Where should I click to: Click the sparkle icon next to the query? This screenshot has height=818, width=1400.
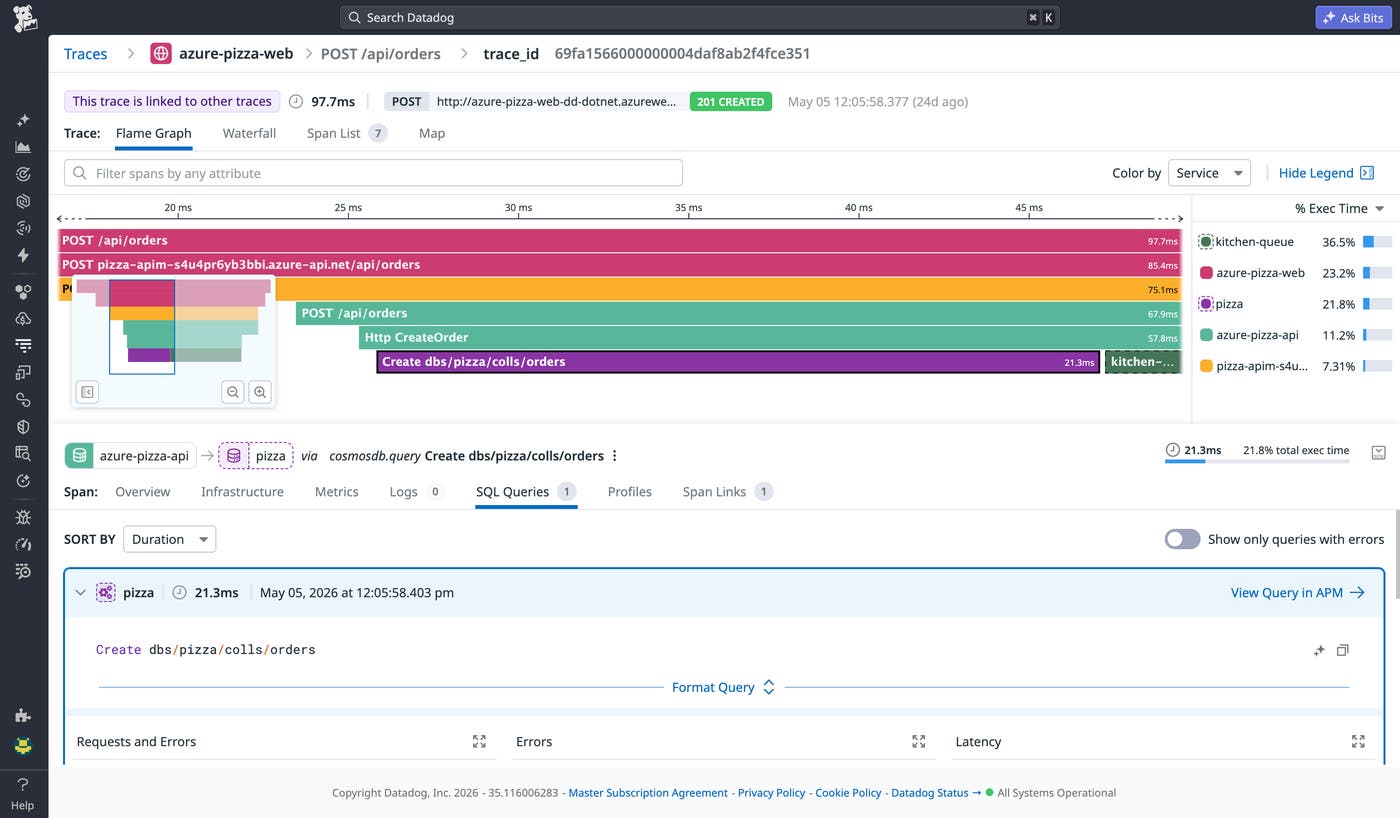(1319, 650)
